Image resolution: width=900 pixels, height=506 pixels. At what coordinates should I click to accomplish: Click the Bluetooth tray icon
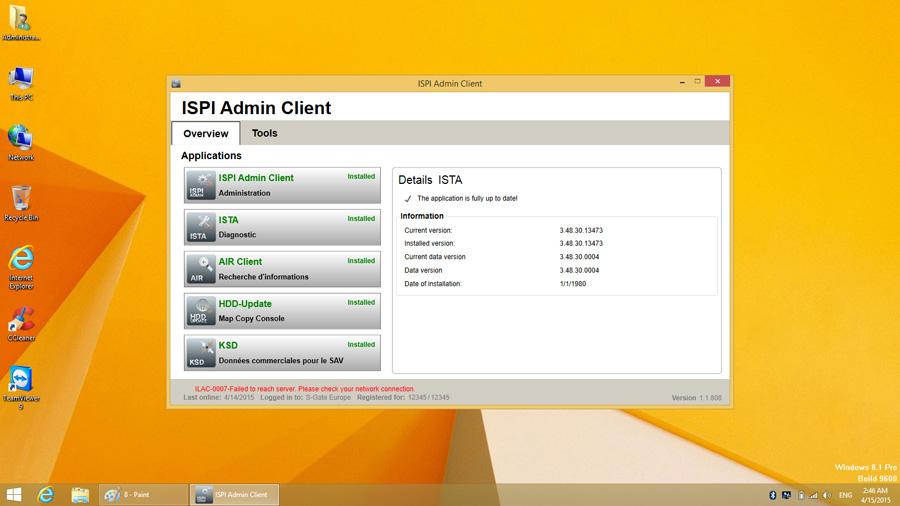point(773,495)
